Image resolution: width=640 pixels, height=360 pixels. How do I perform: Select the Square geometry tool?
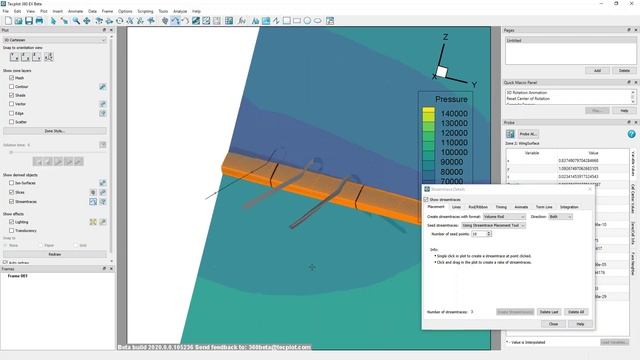(x=287, y=20)
